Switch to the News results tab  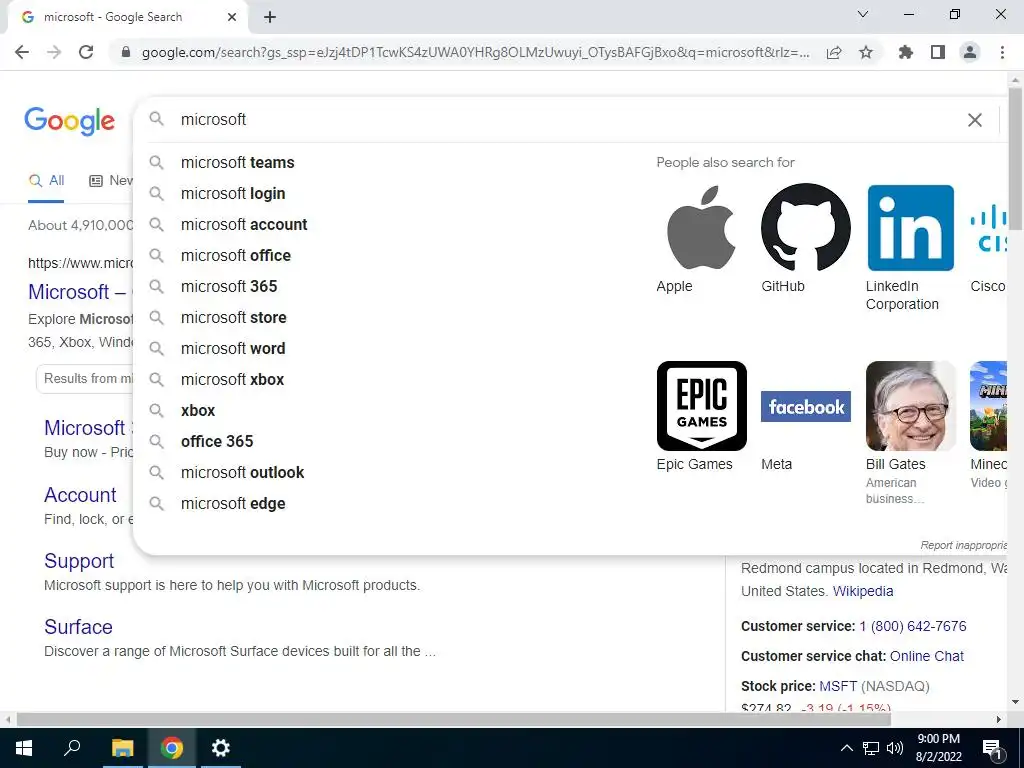point(111,181)
